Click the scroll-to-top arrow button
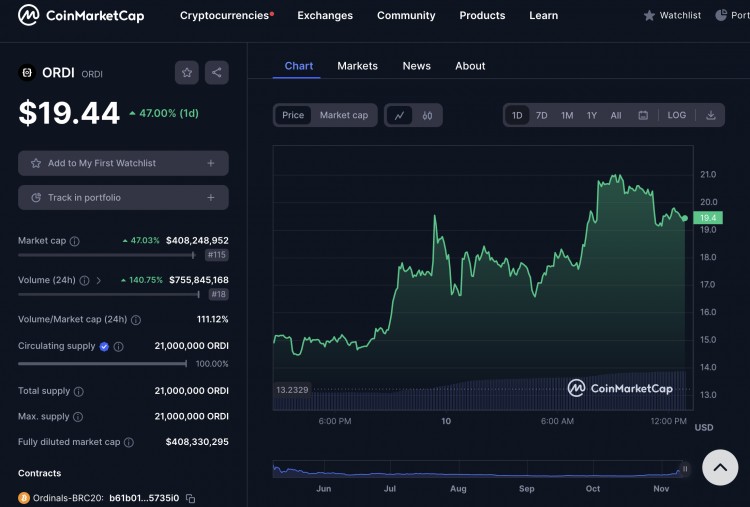 point(720,467)
